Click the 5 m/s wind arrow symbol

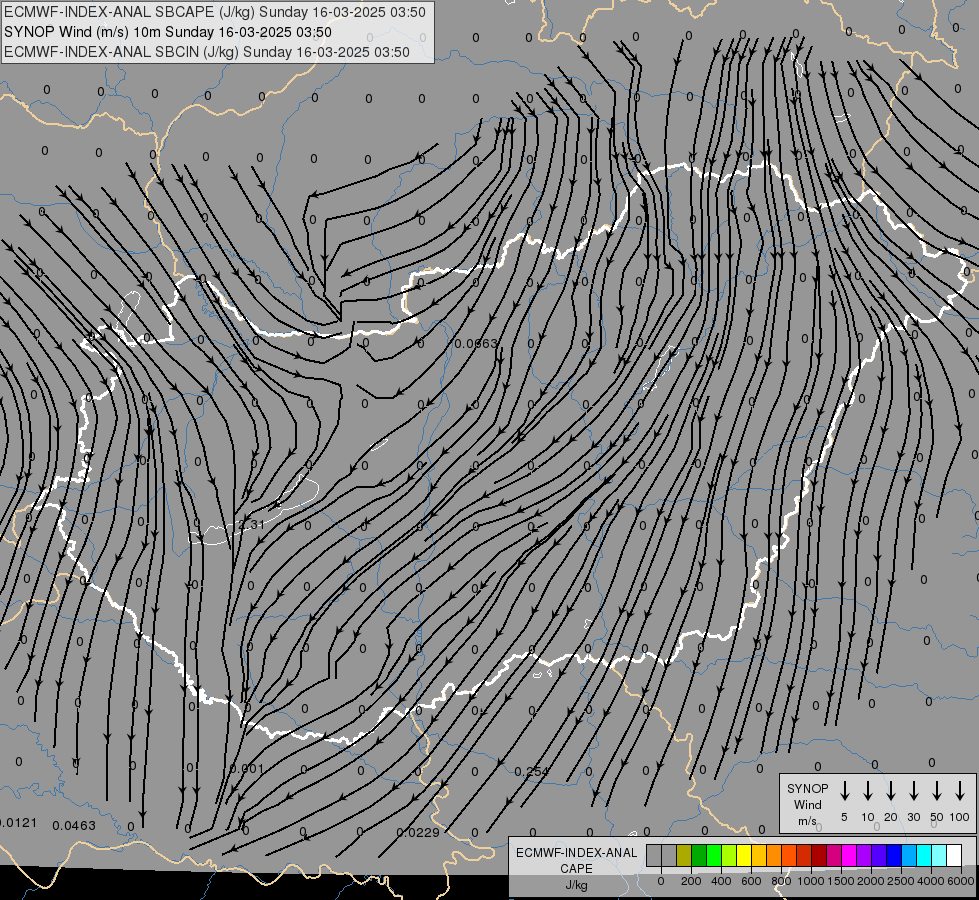coord(844,791)
